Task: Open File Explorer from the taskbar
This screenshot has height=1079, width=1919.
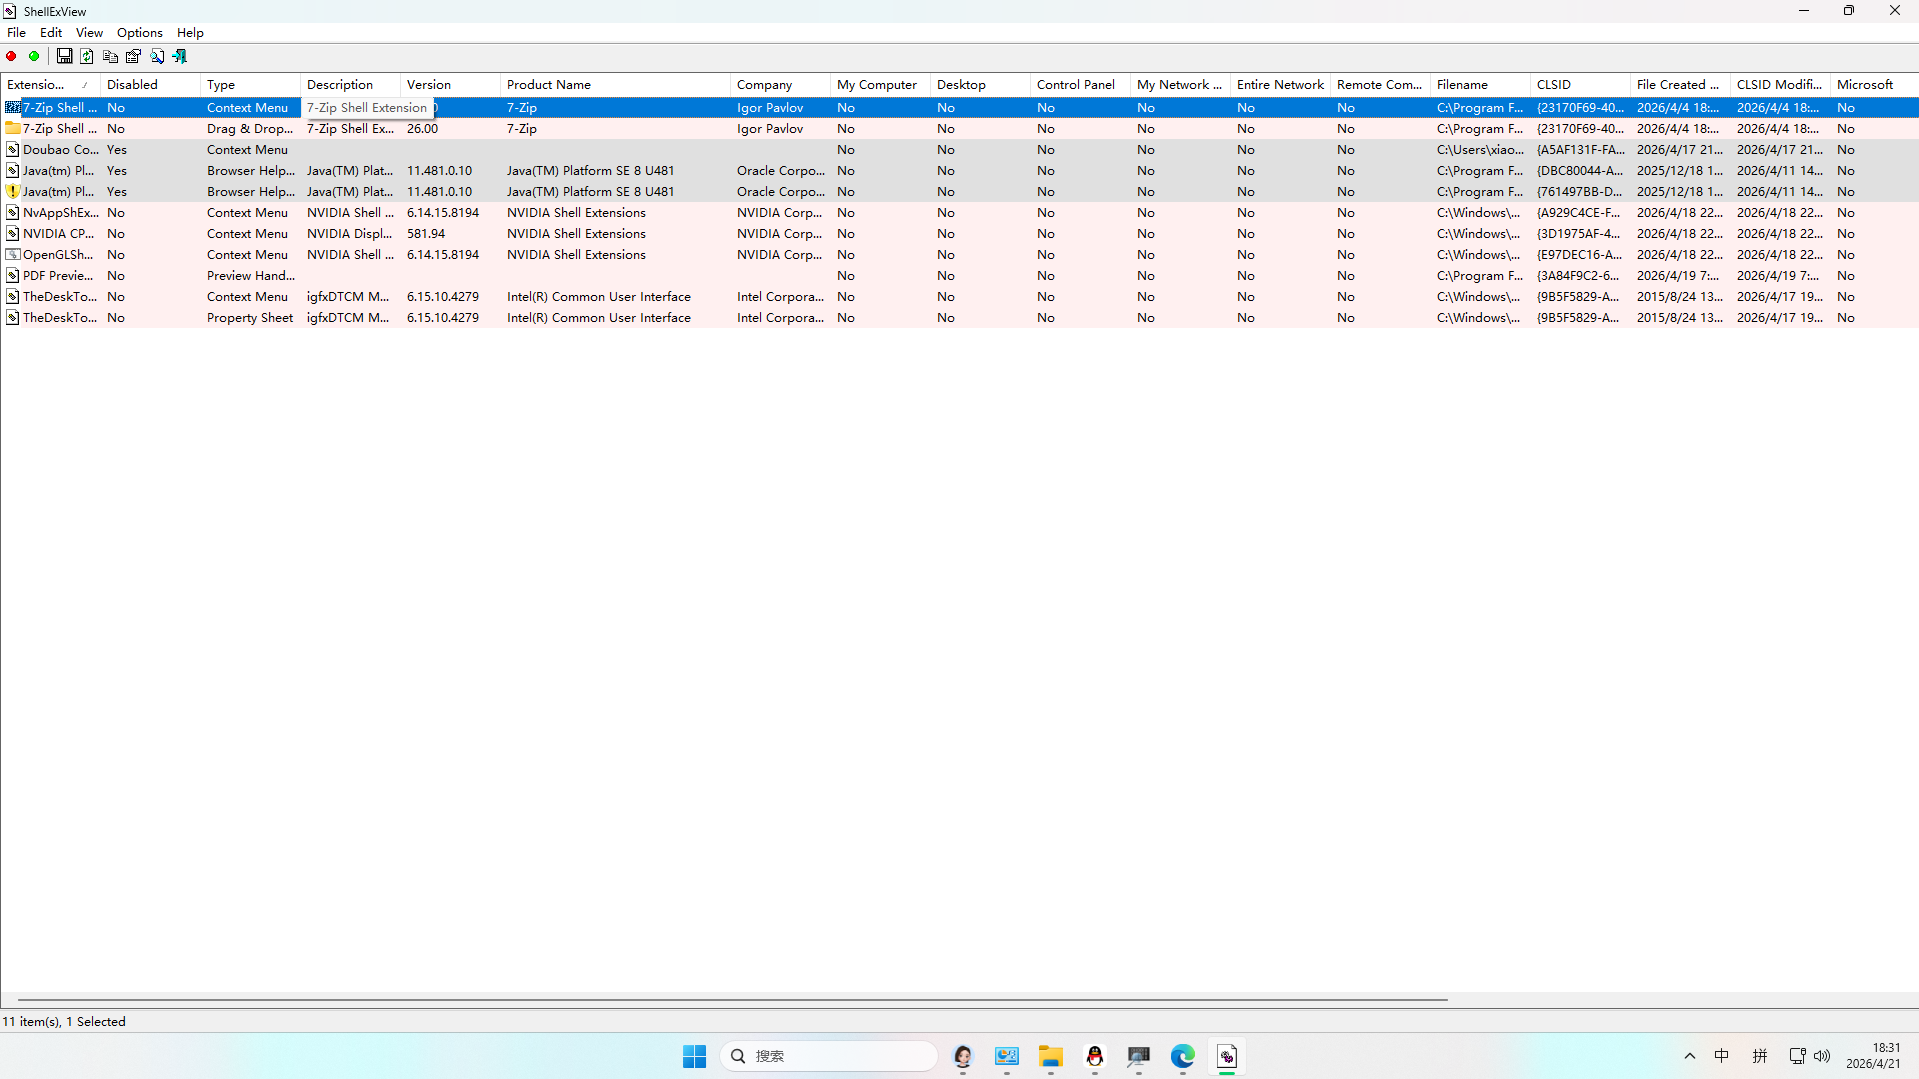Action: pyautogui.click(x=1050, y=1056)
